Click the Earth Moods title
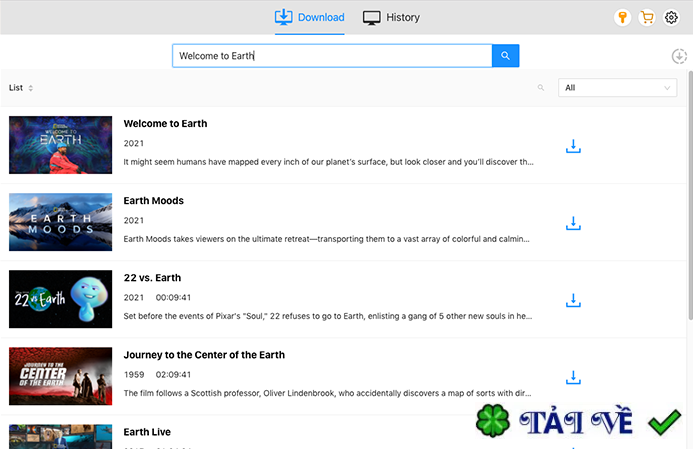The width and height of the screenshot is (693, 449). tap(153, 200)
